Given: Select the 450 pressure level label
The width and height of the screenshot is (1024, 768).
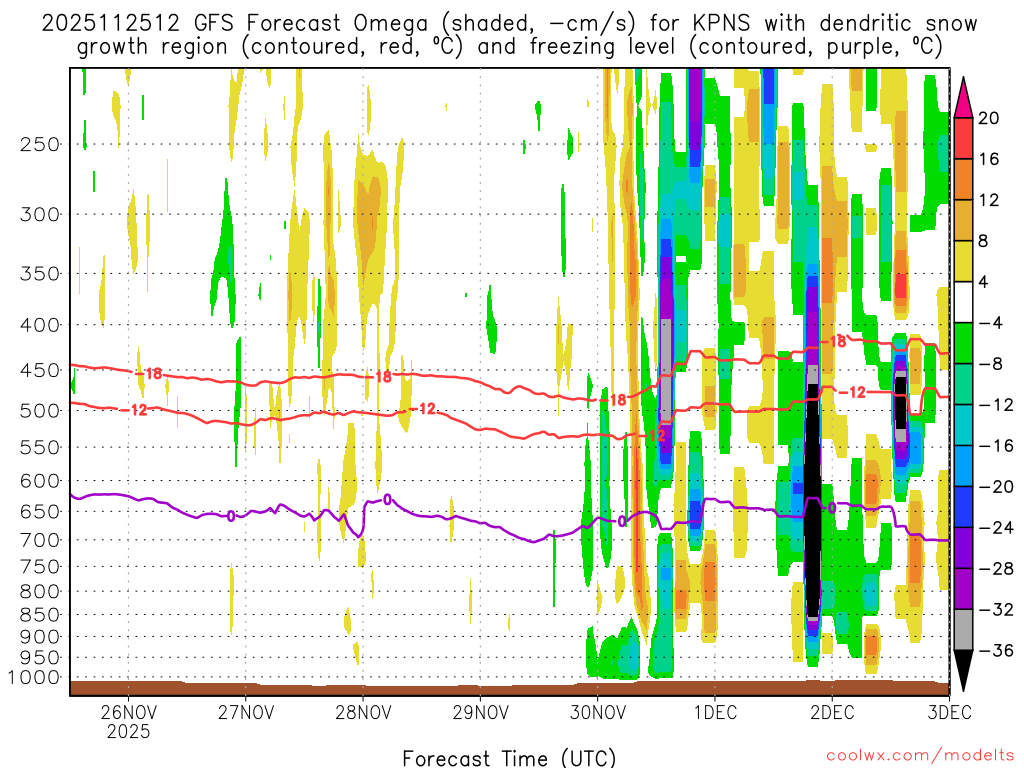Looking at the screenshot, I should (x=40, y=370).
